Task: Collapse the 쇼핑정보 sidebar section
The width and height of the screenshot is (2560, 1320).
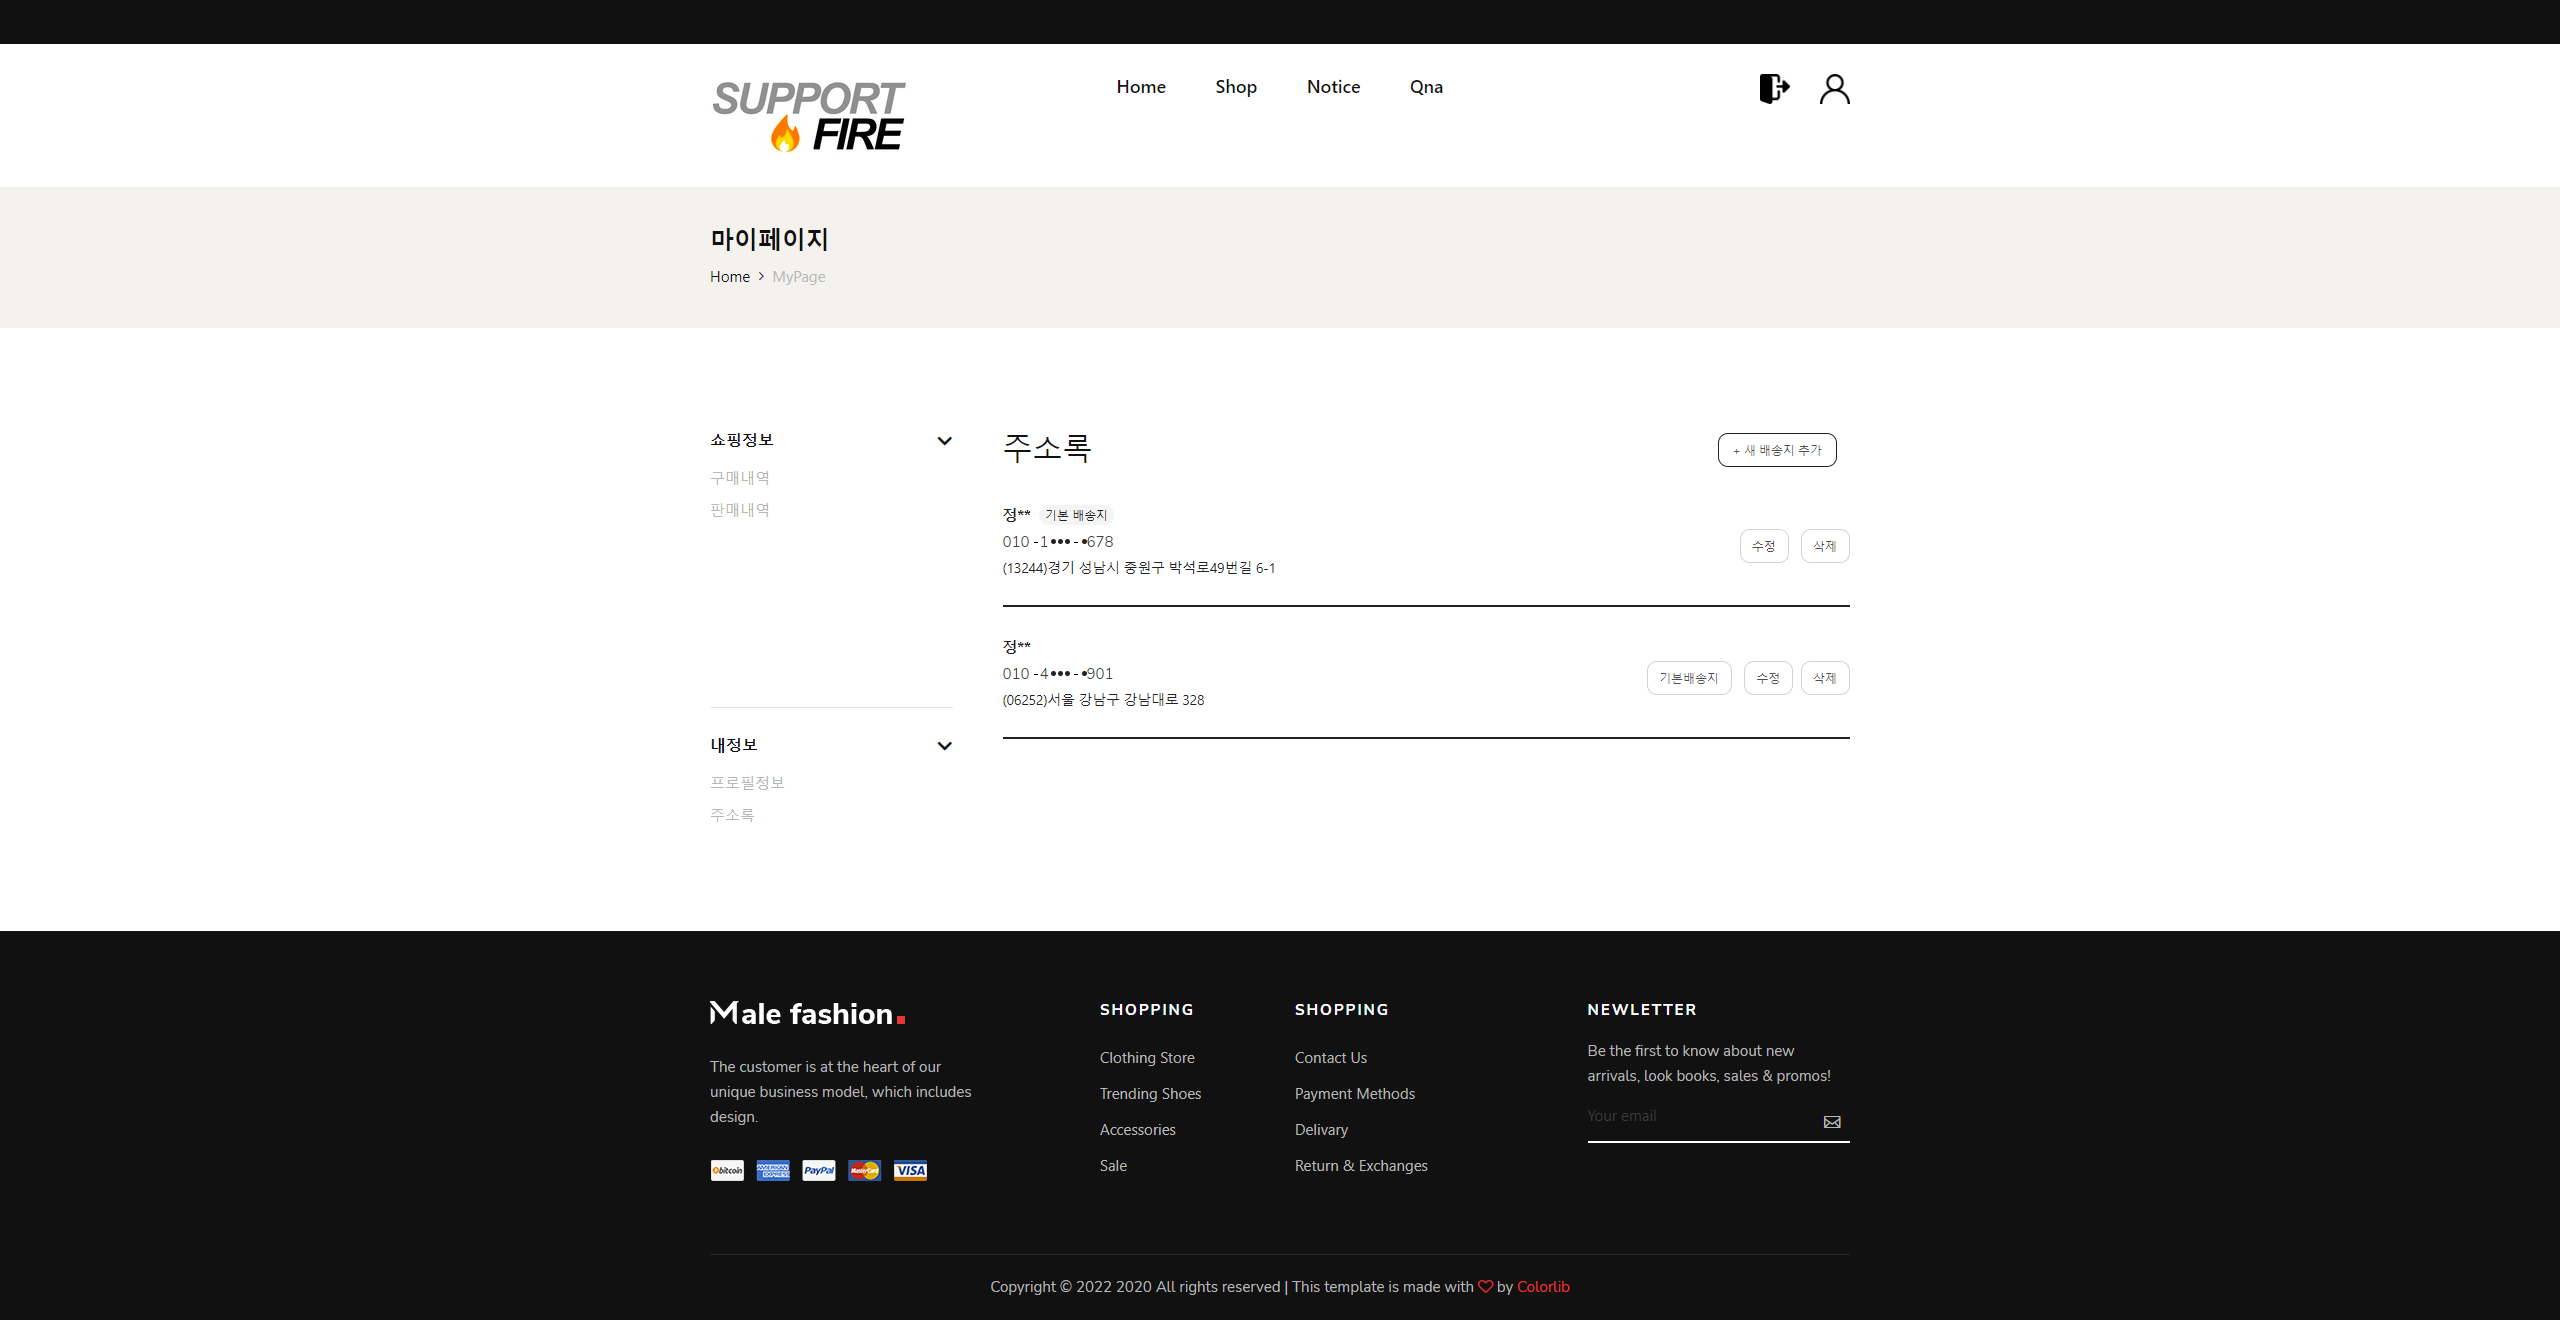Action: tap(944, 440)
